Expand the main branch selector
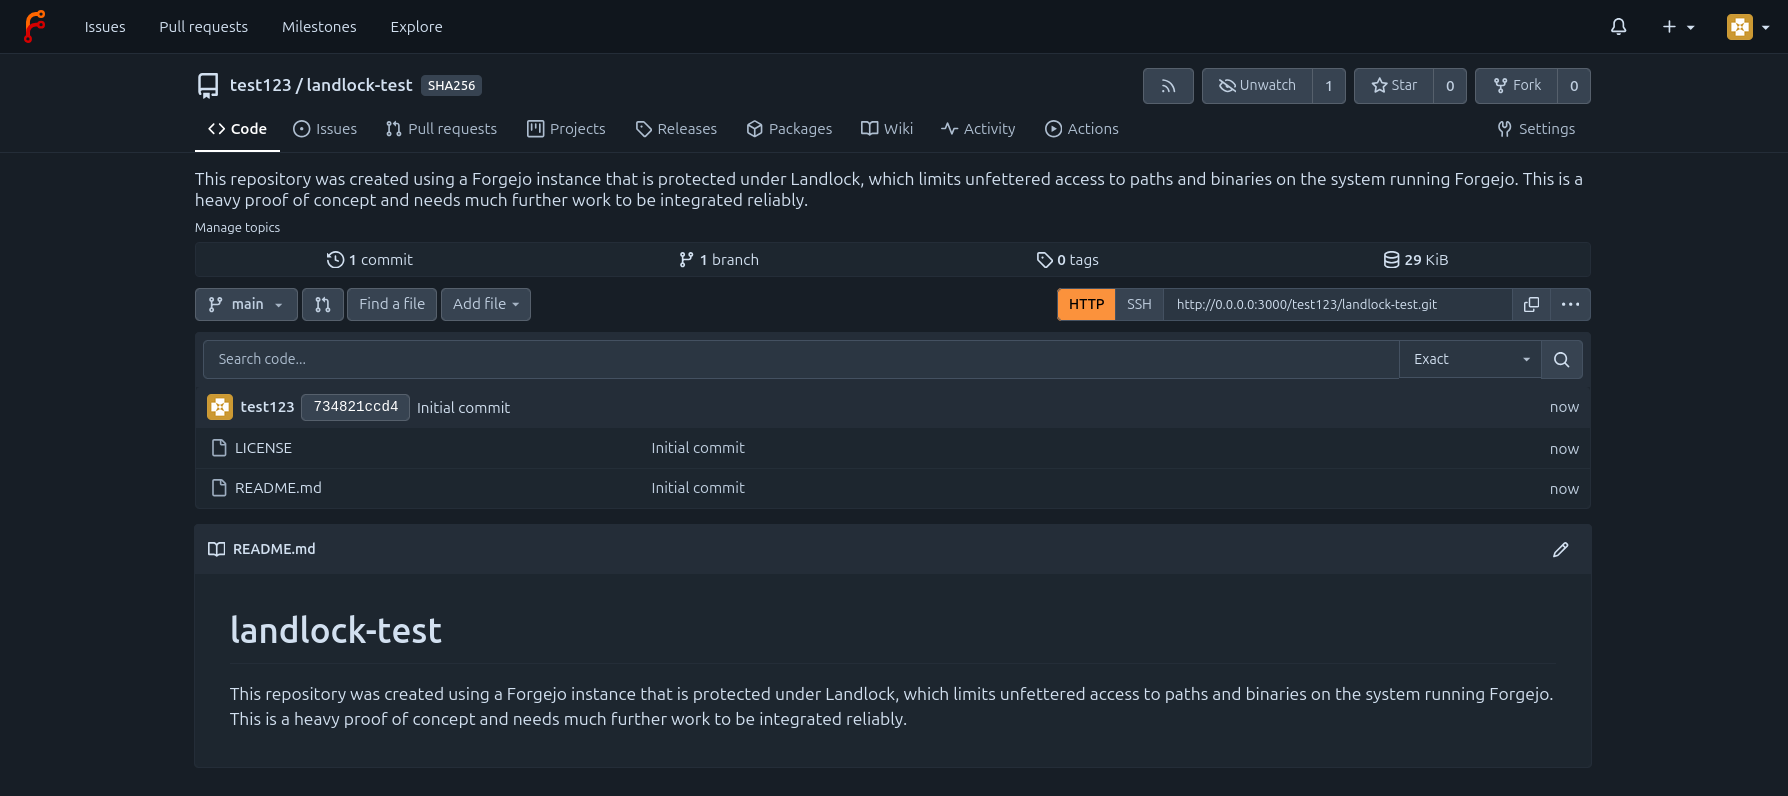The image size is (1788, 796). point(246,304)
